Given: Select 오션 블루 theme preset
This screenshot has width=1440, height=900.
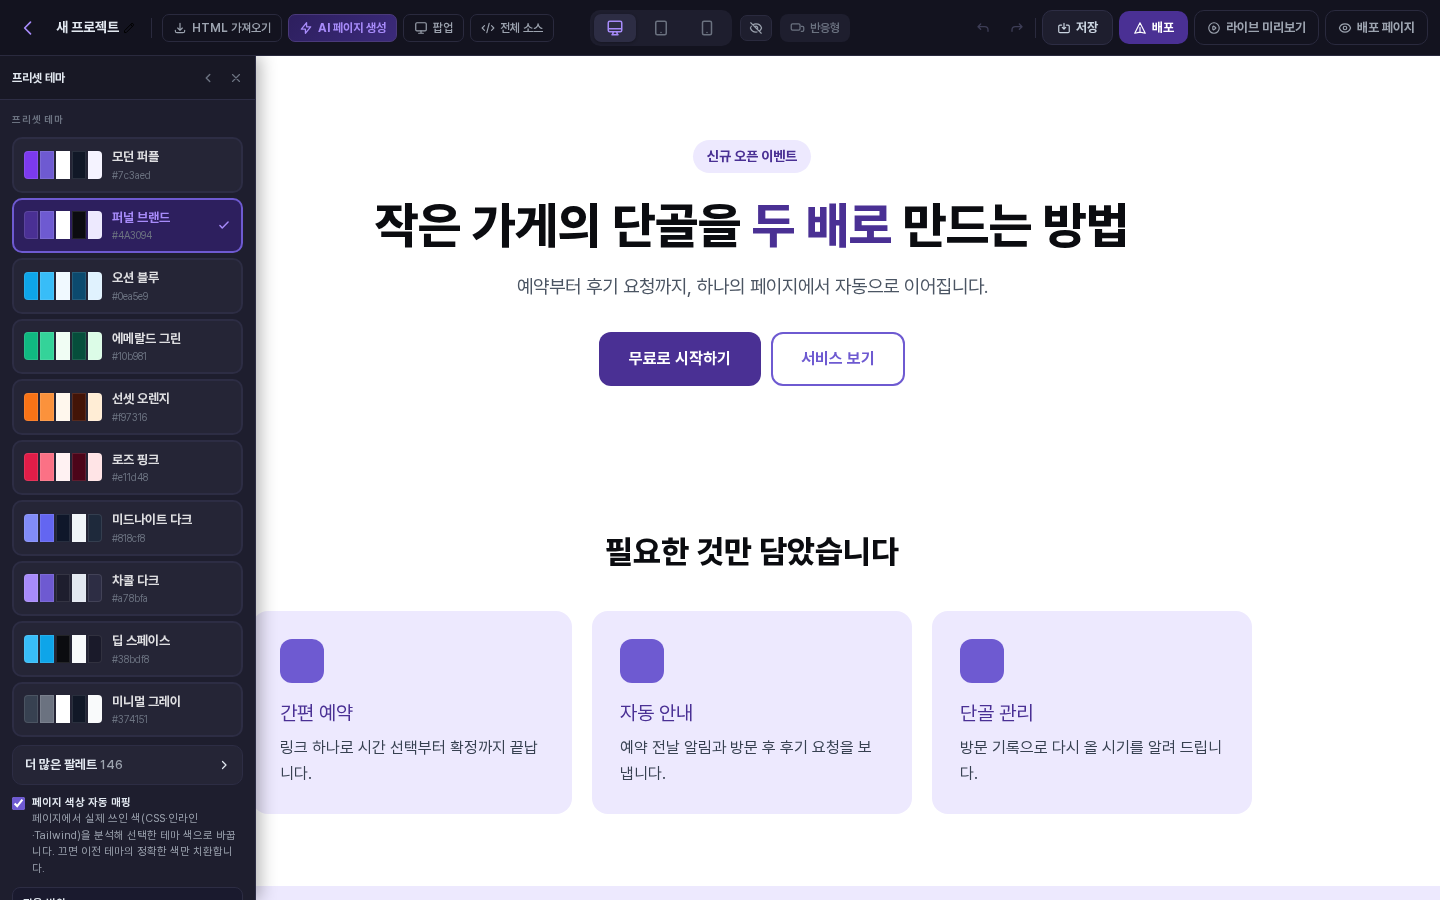Looking at the screenshot, I should [127, 286].
